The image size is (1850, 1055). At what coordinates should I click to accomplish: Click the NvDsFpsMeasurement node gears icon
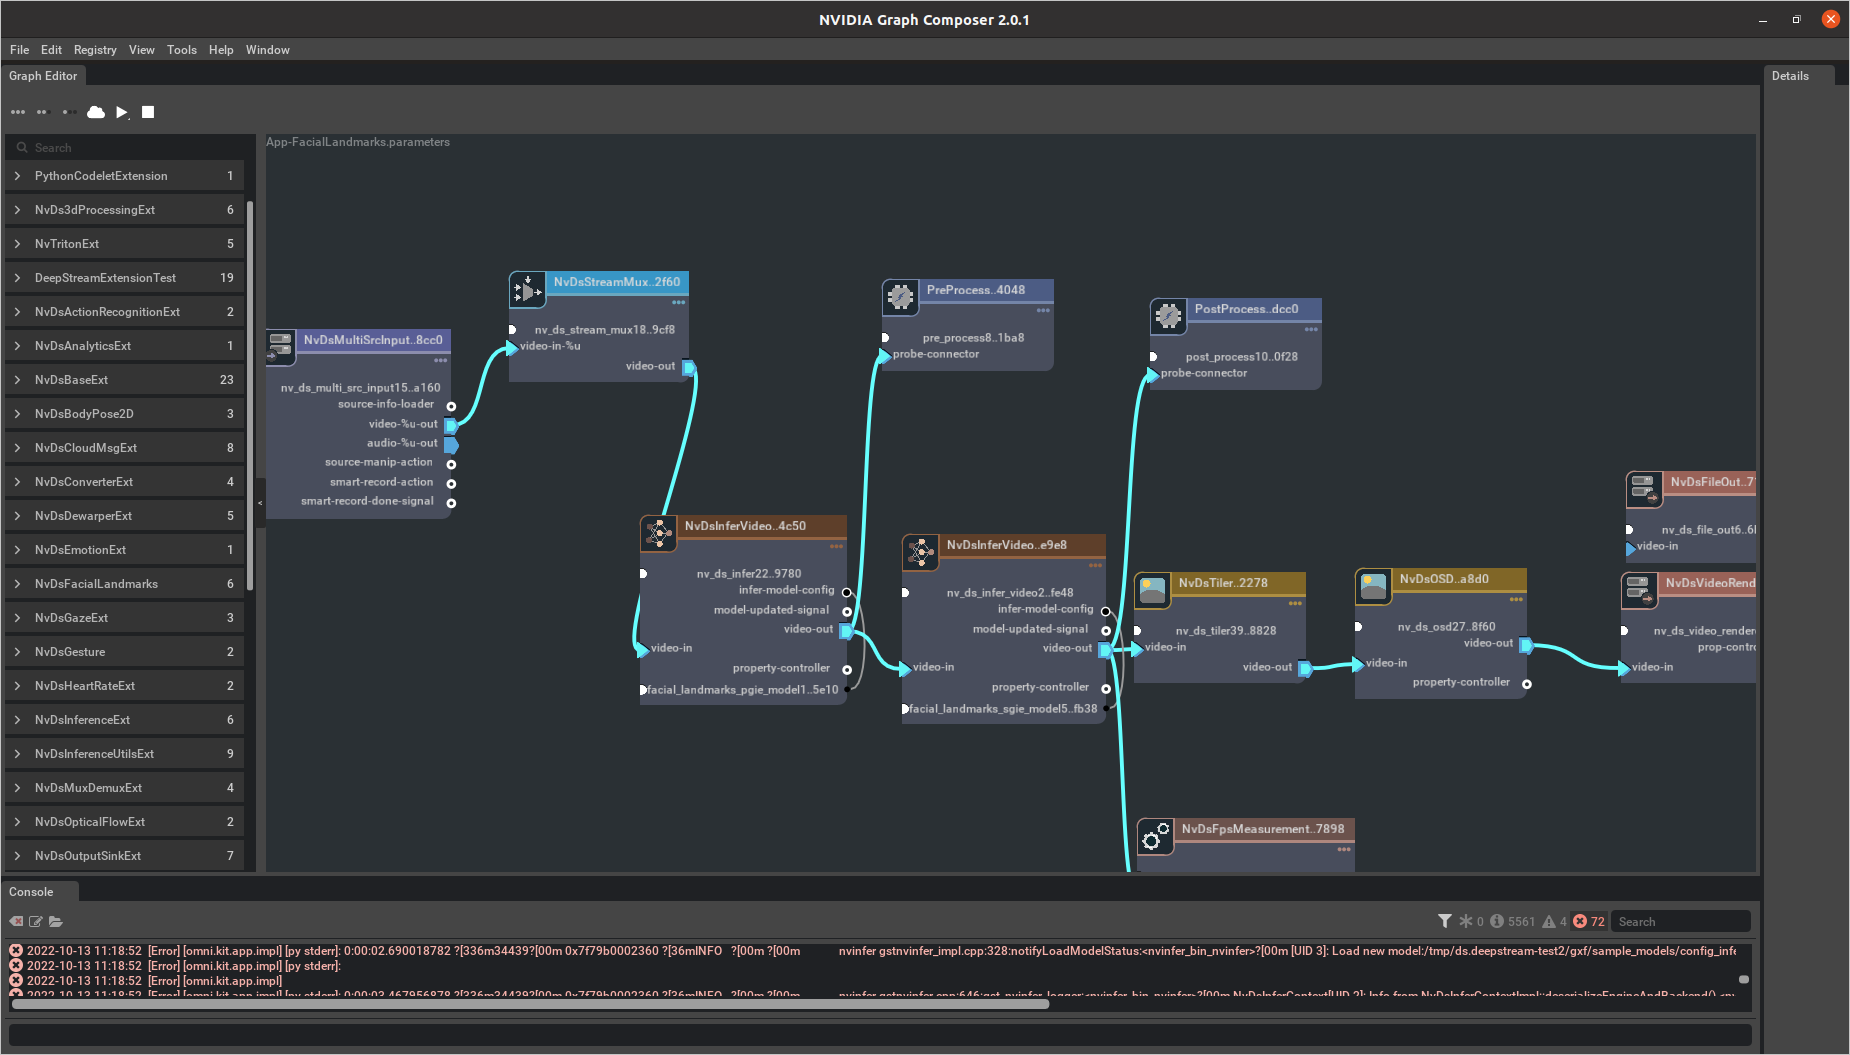pos(1155,836)
